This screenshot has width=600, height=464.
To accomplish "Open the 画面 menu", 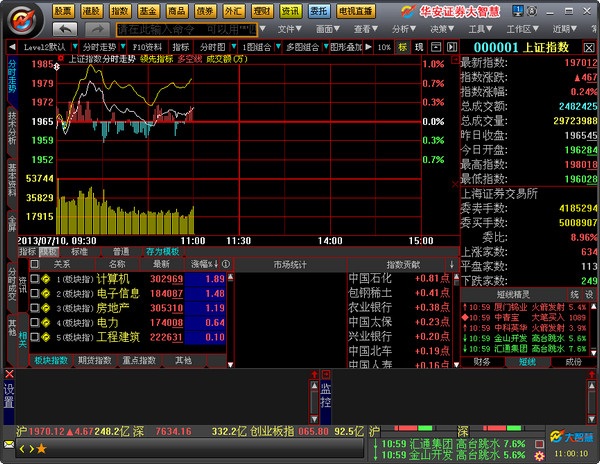I will [328, 29].
